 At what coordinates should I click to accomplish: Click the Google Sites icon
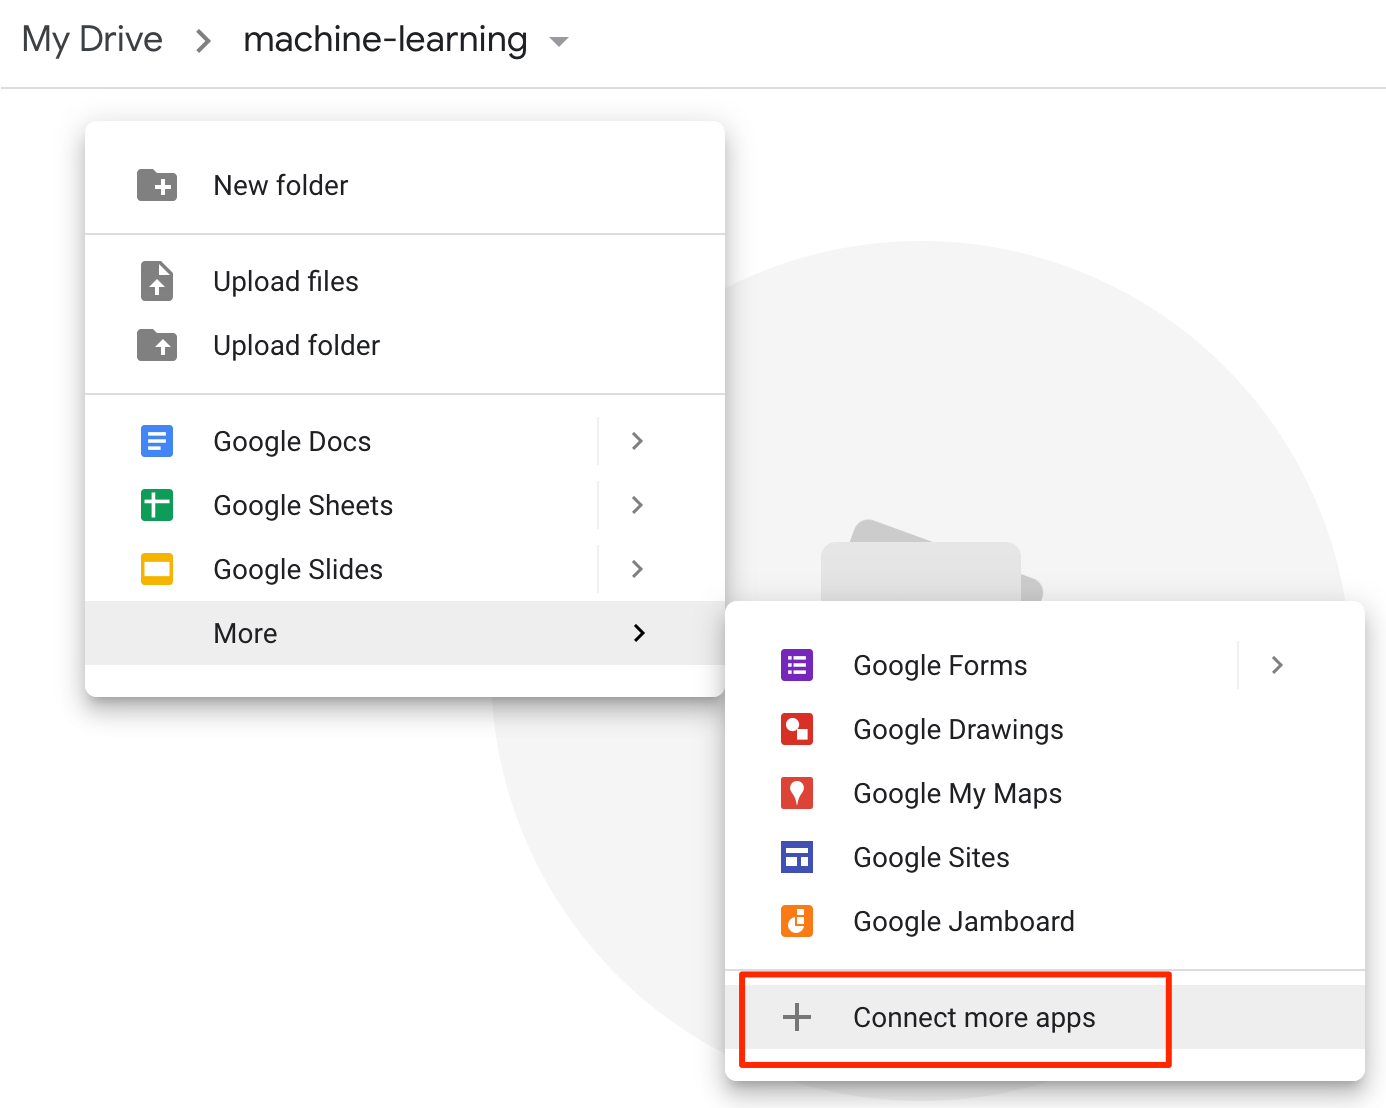(x=797, y=857)
